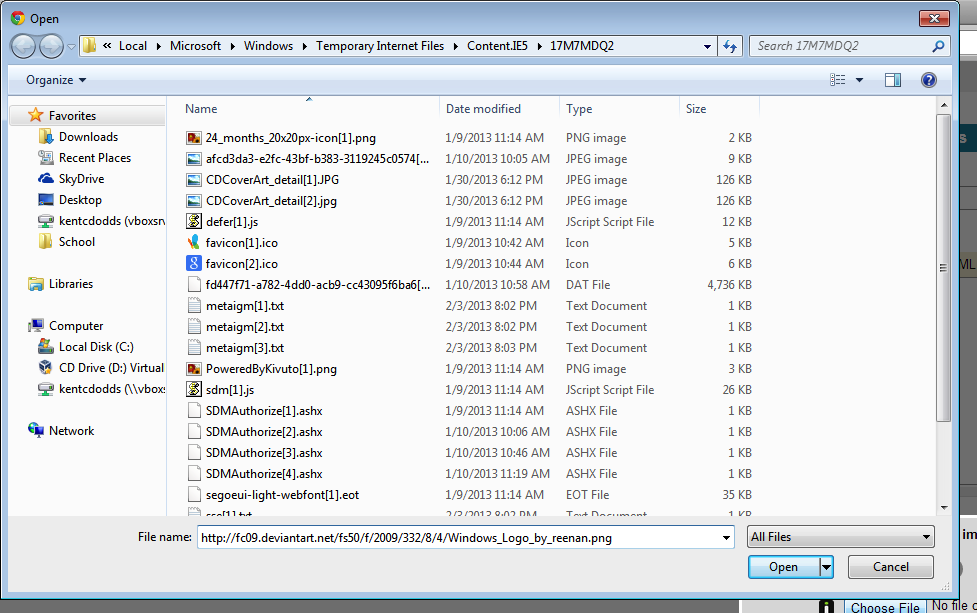
Task: Click Temporary Internet Files breadcrumb
Action: point(380,46)
